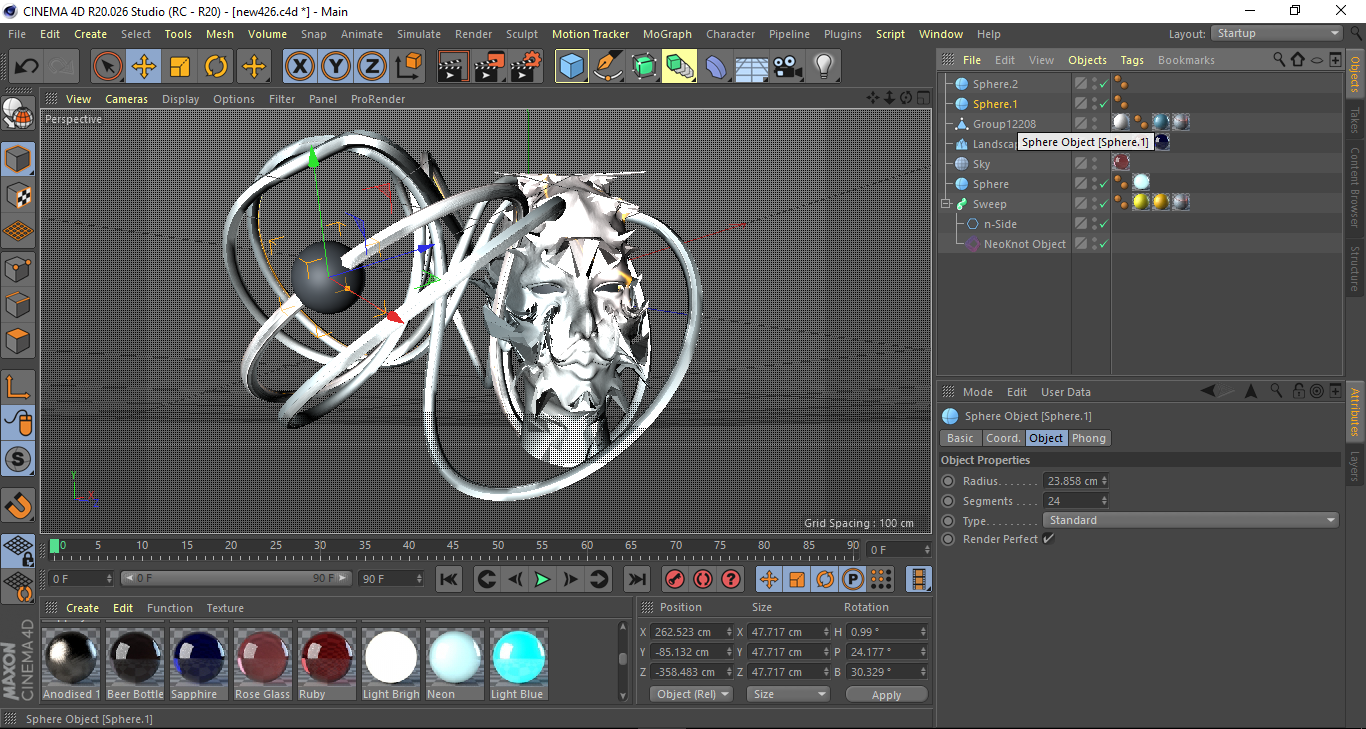The height and width of the screenshot is (729, 1366).
Task: Open the Simulate menu
Action: 418,34
